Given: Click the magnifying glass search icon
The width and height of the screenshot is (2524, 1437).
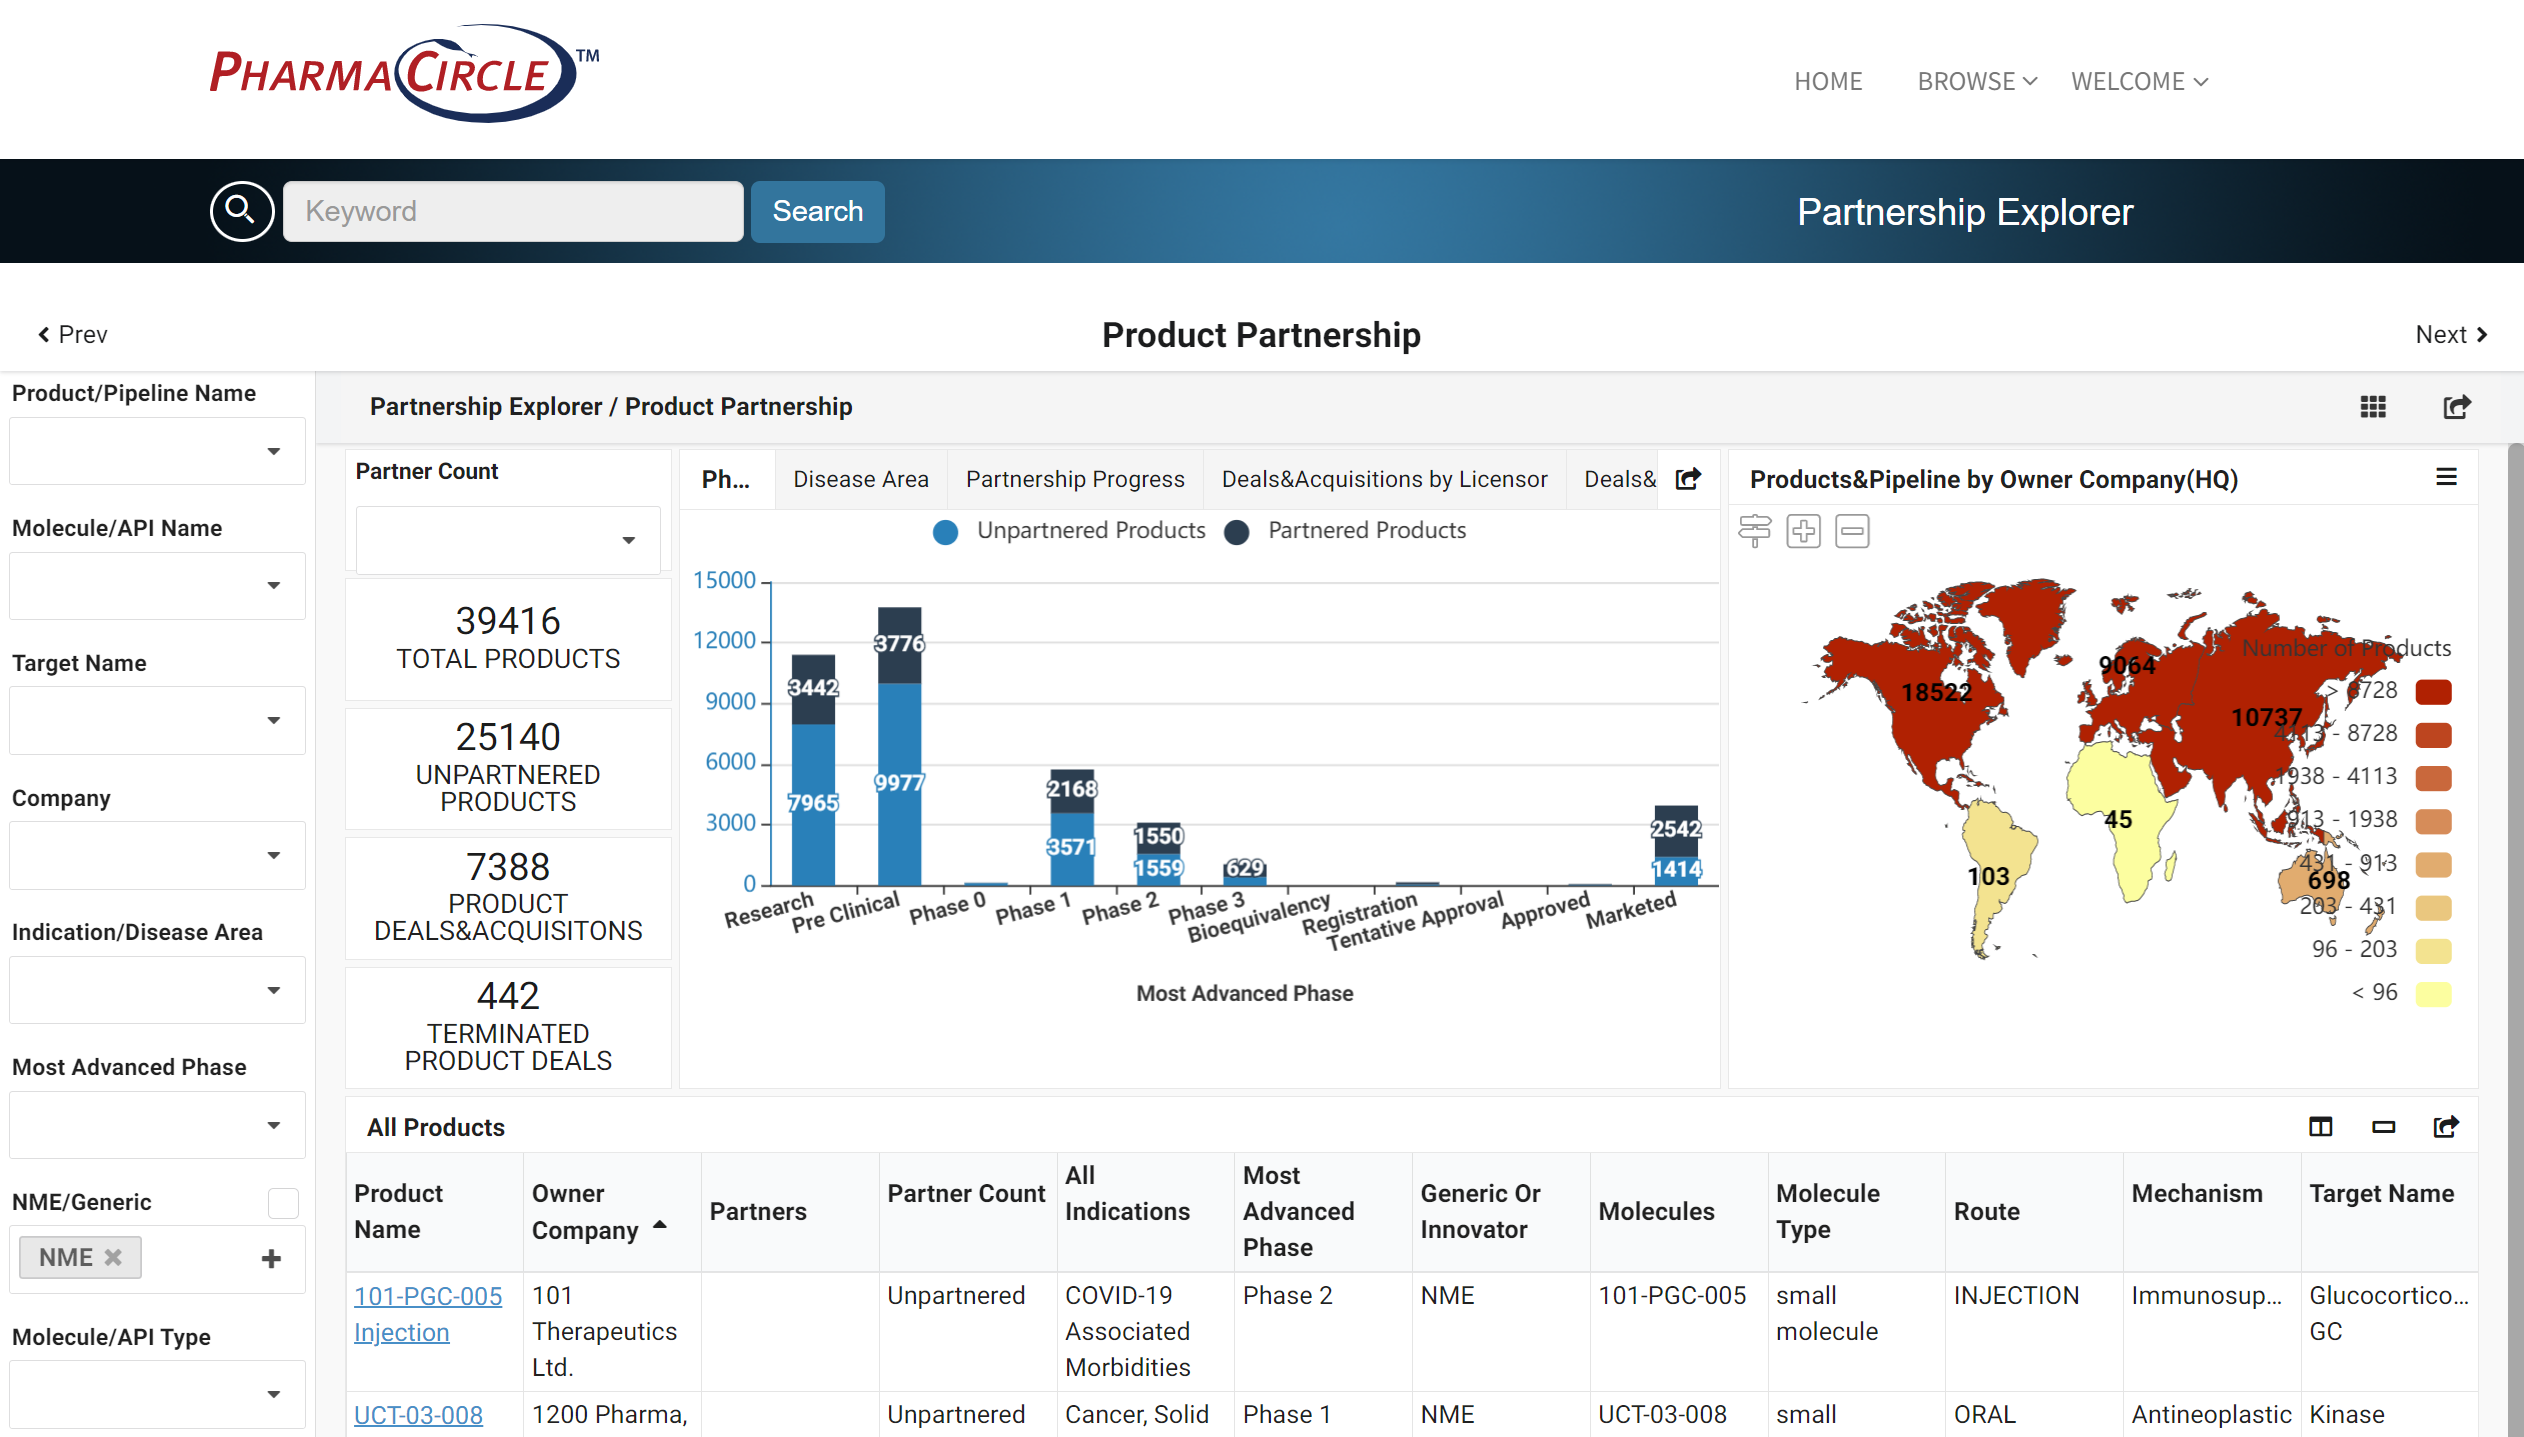Looking at the screenshot, I should (242, 211).
